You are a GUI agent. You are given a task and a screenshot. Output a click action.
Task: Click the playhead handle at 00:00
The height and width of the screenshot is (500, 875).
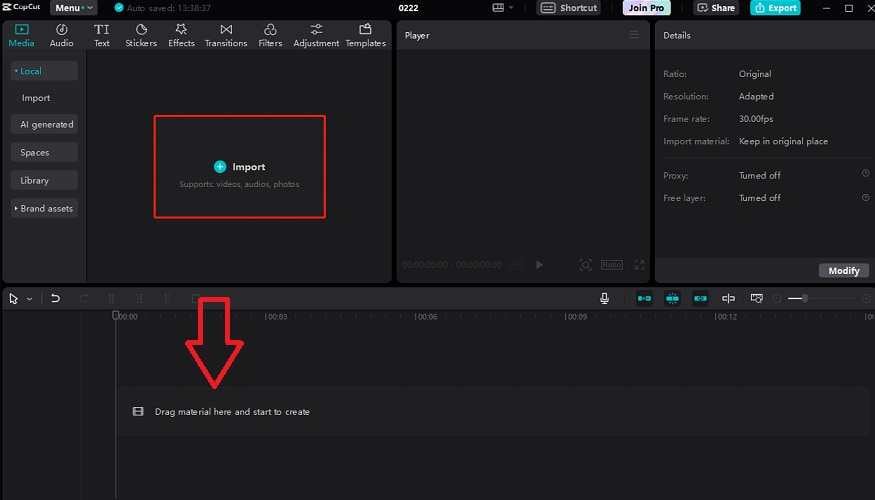(x=116, y=315)
